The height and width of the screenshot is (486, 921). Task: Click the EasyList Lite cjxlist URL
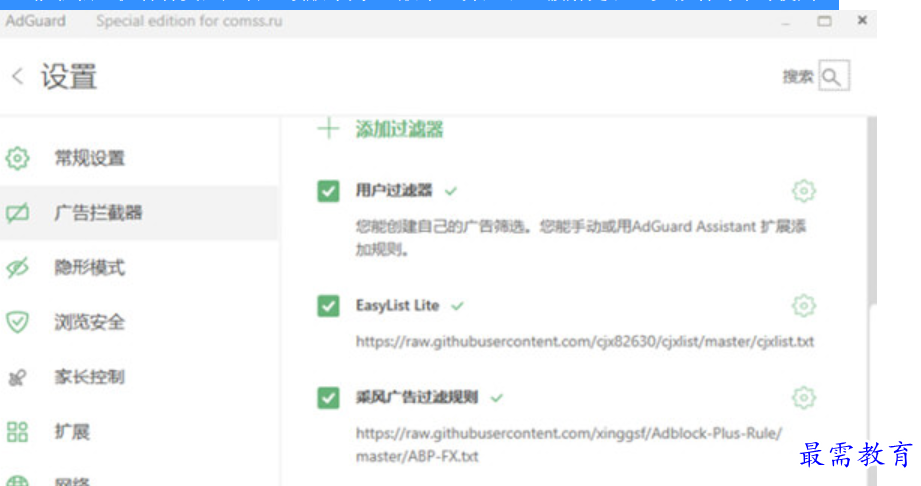[585, 341]
